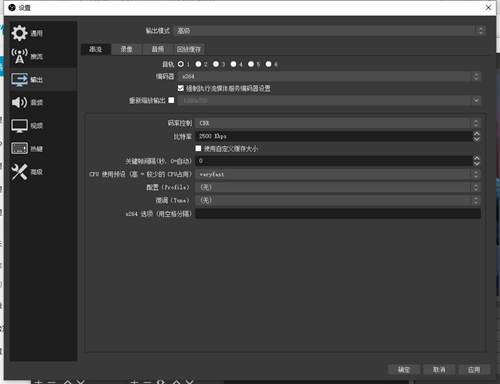Image resolution: width=500 pixels, height=384 pixels.
Task: Enable use custom buffer size checkbox
Action: pos(198,148)
